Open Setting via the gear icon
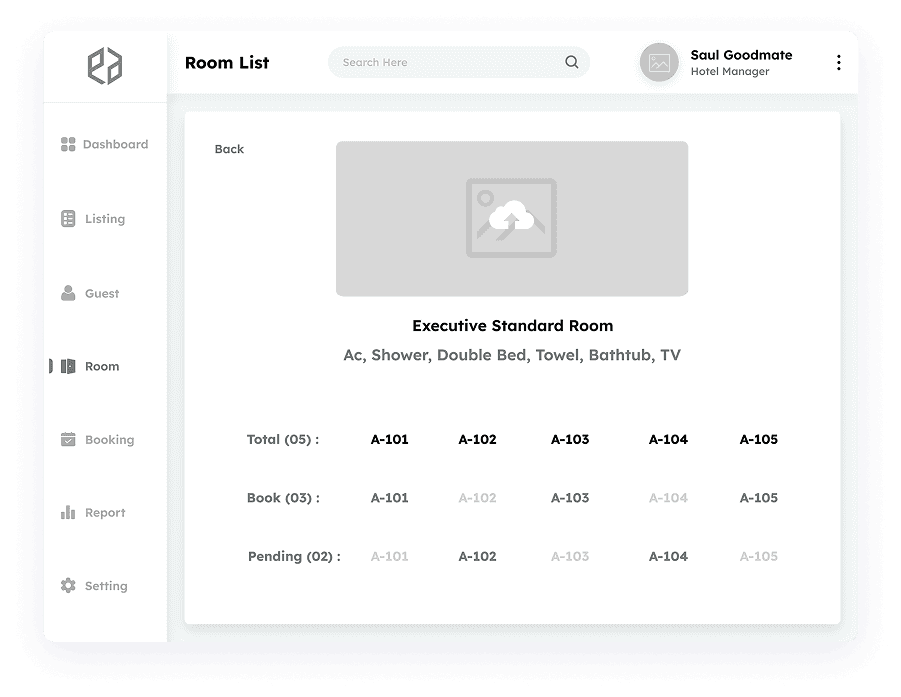This screenshot has width=901, height=697. coord(67,585)
